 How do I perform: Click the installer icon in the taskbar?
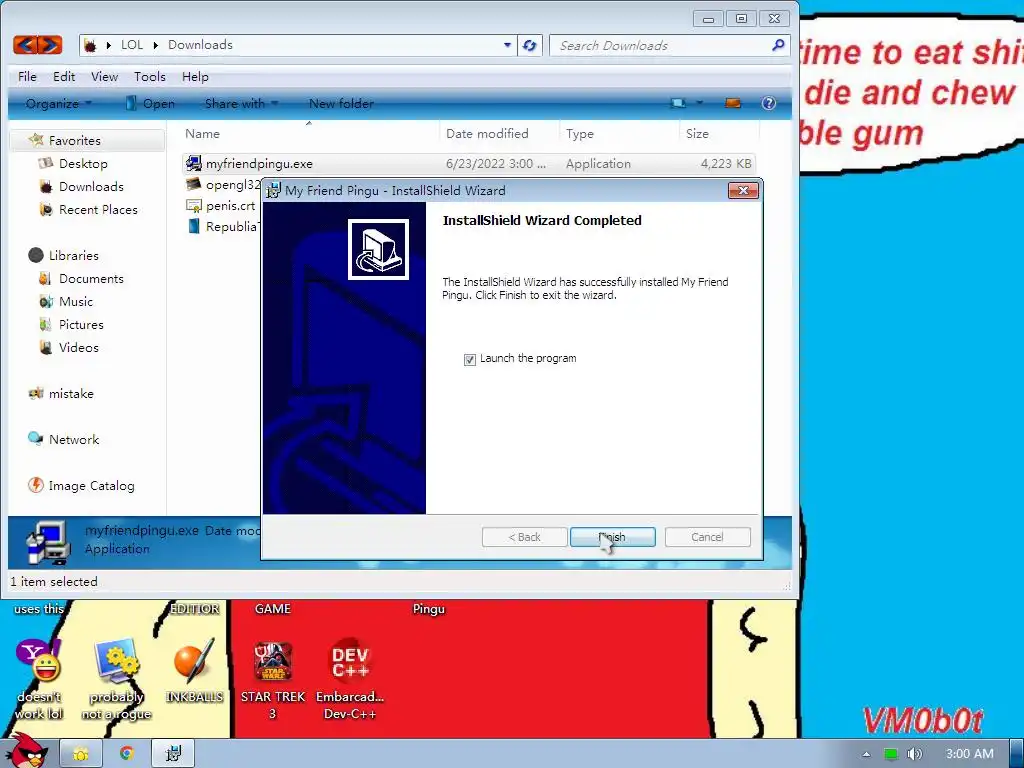pyautogui.click(x=173, y=754)
